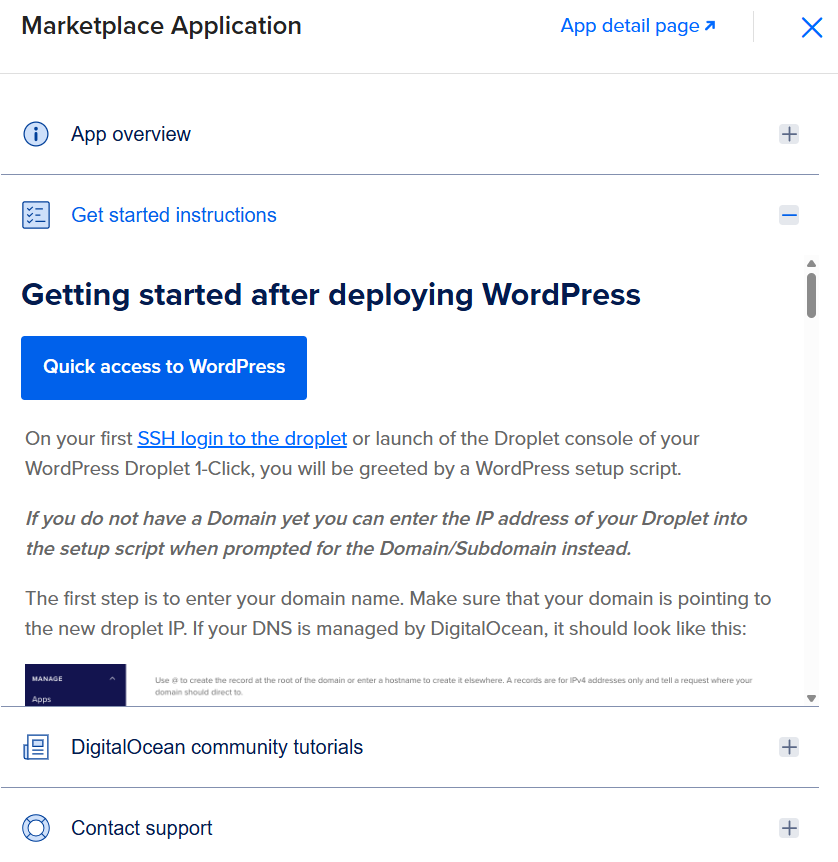Click 'Getting started after deploying WordPress' heading
This screenshot has height=862, width=838.
pos(331,295)
